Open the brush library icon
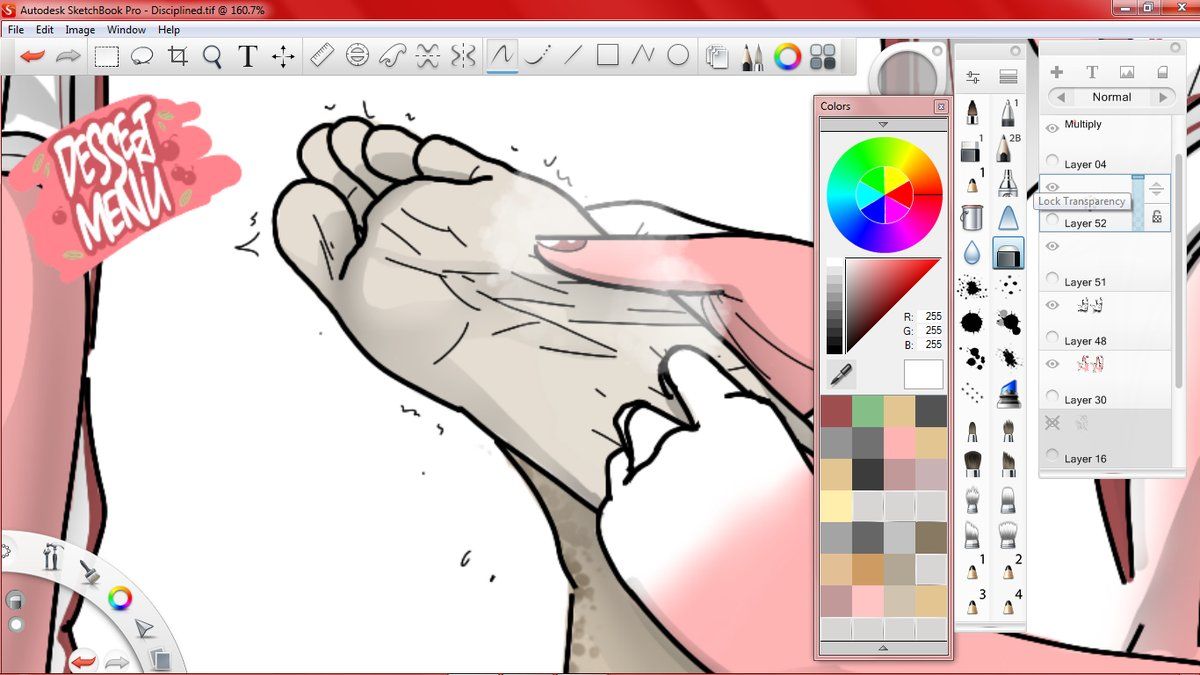 click(1008, 77)
